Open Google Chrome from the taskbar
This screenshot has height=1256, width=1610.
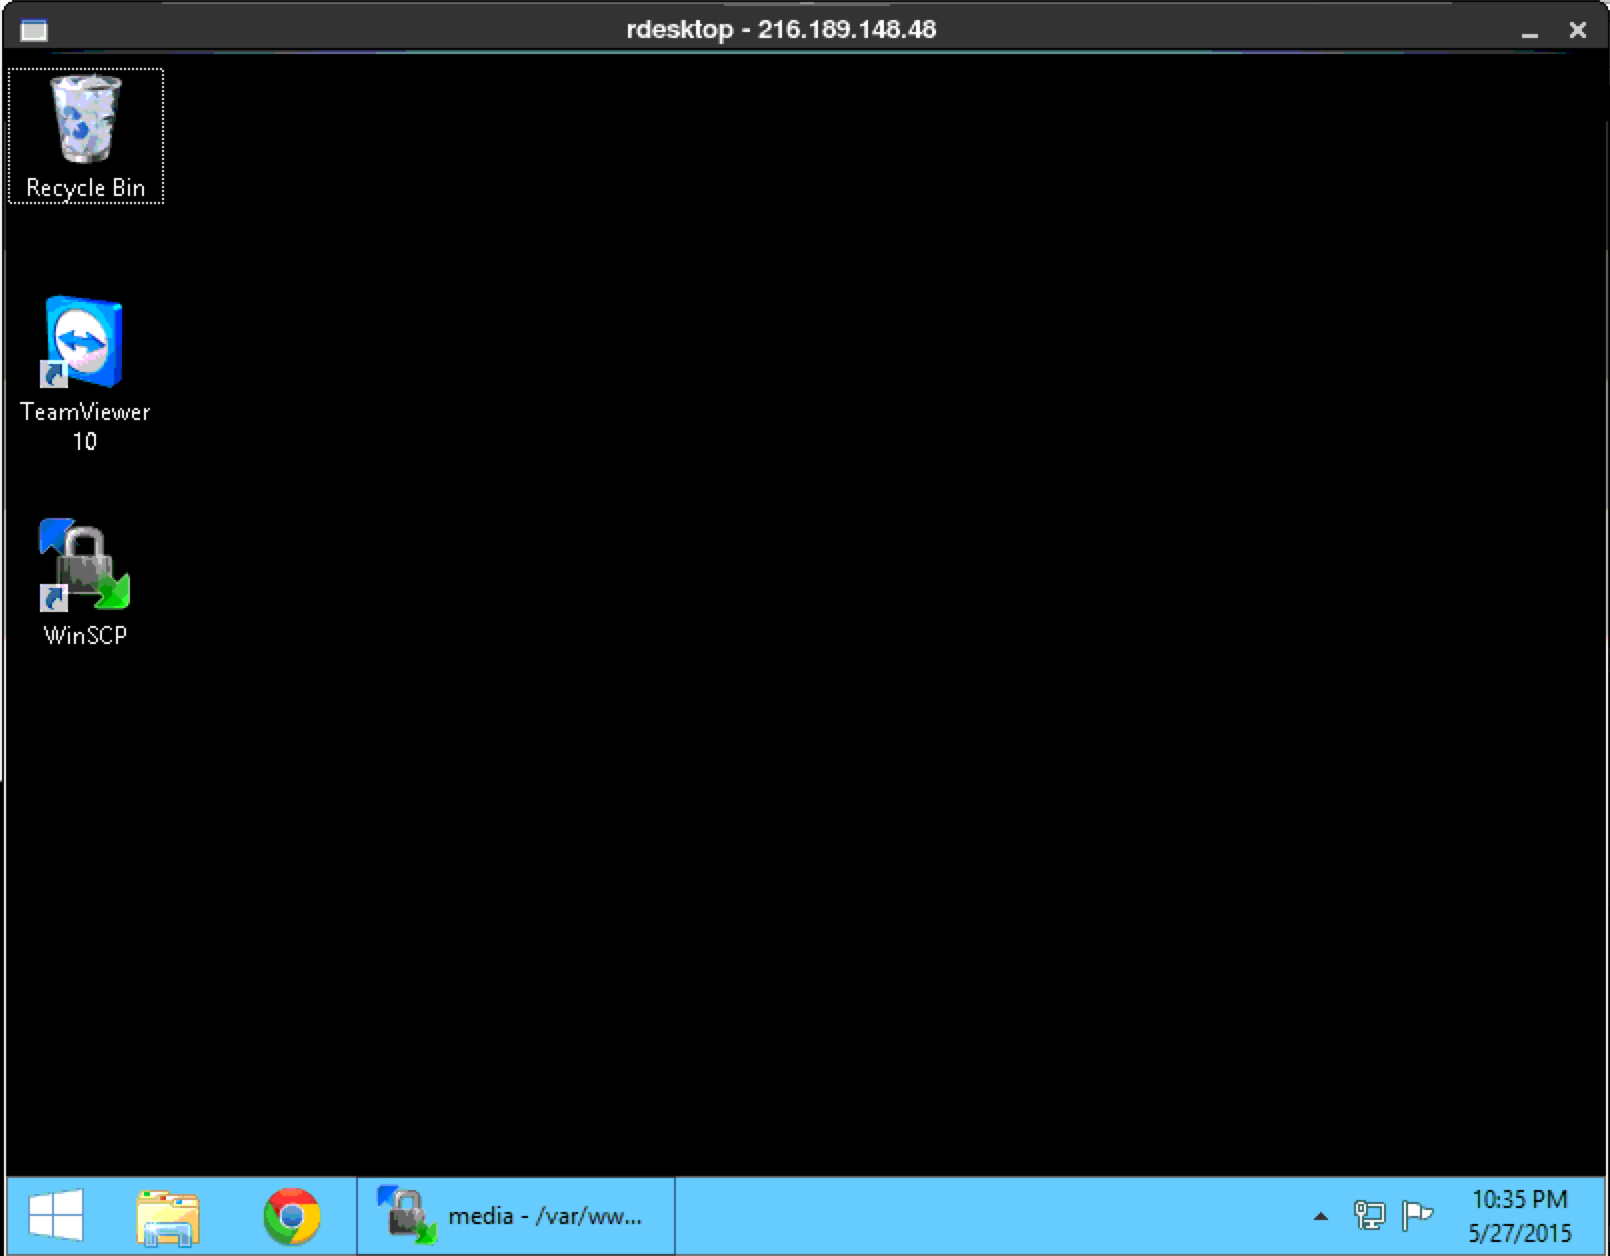[x=290, y=1216]
